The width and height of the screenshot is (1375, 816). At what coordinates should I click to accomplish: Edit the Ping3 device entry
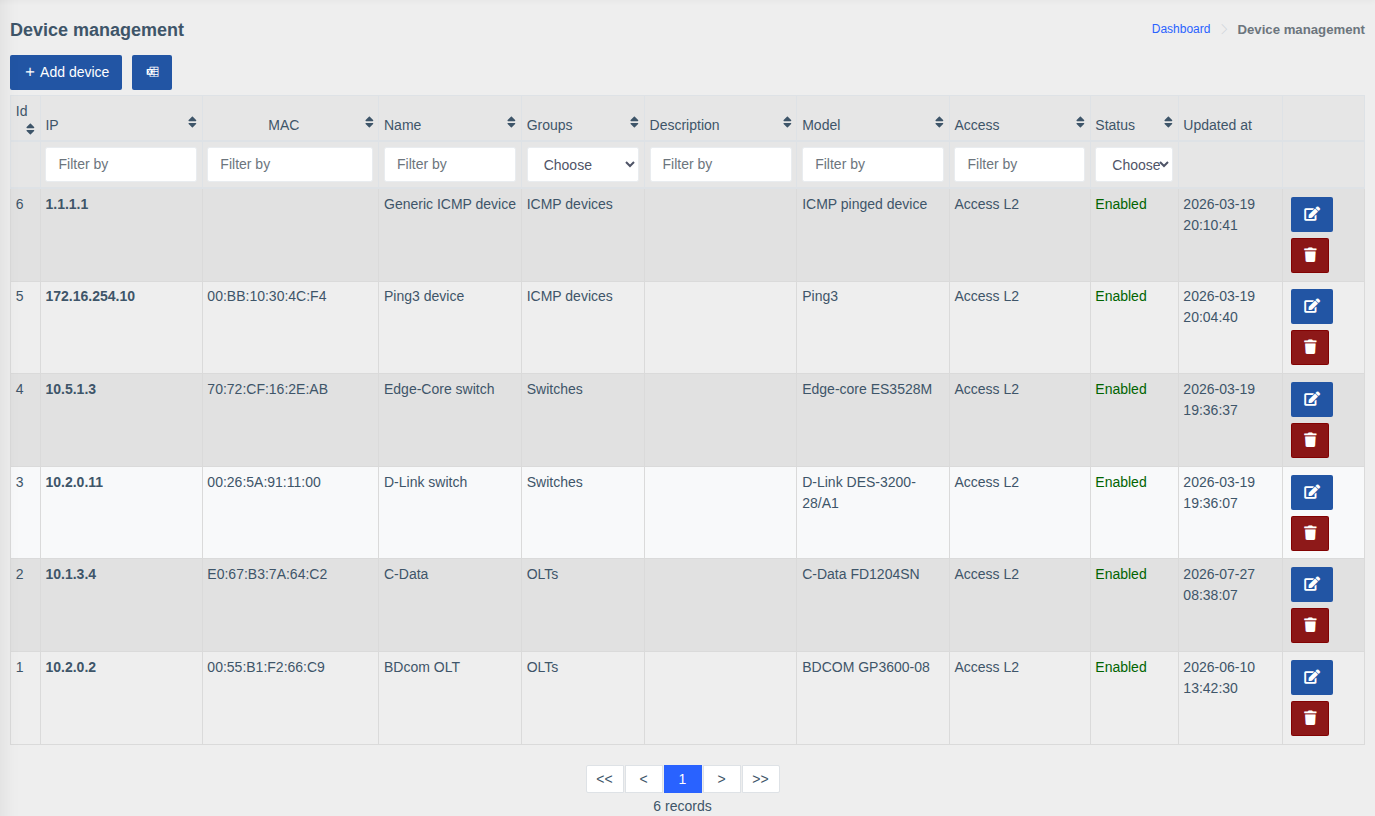1311,306
